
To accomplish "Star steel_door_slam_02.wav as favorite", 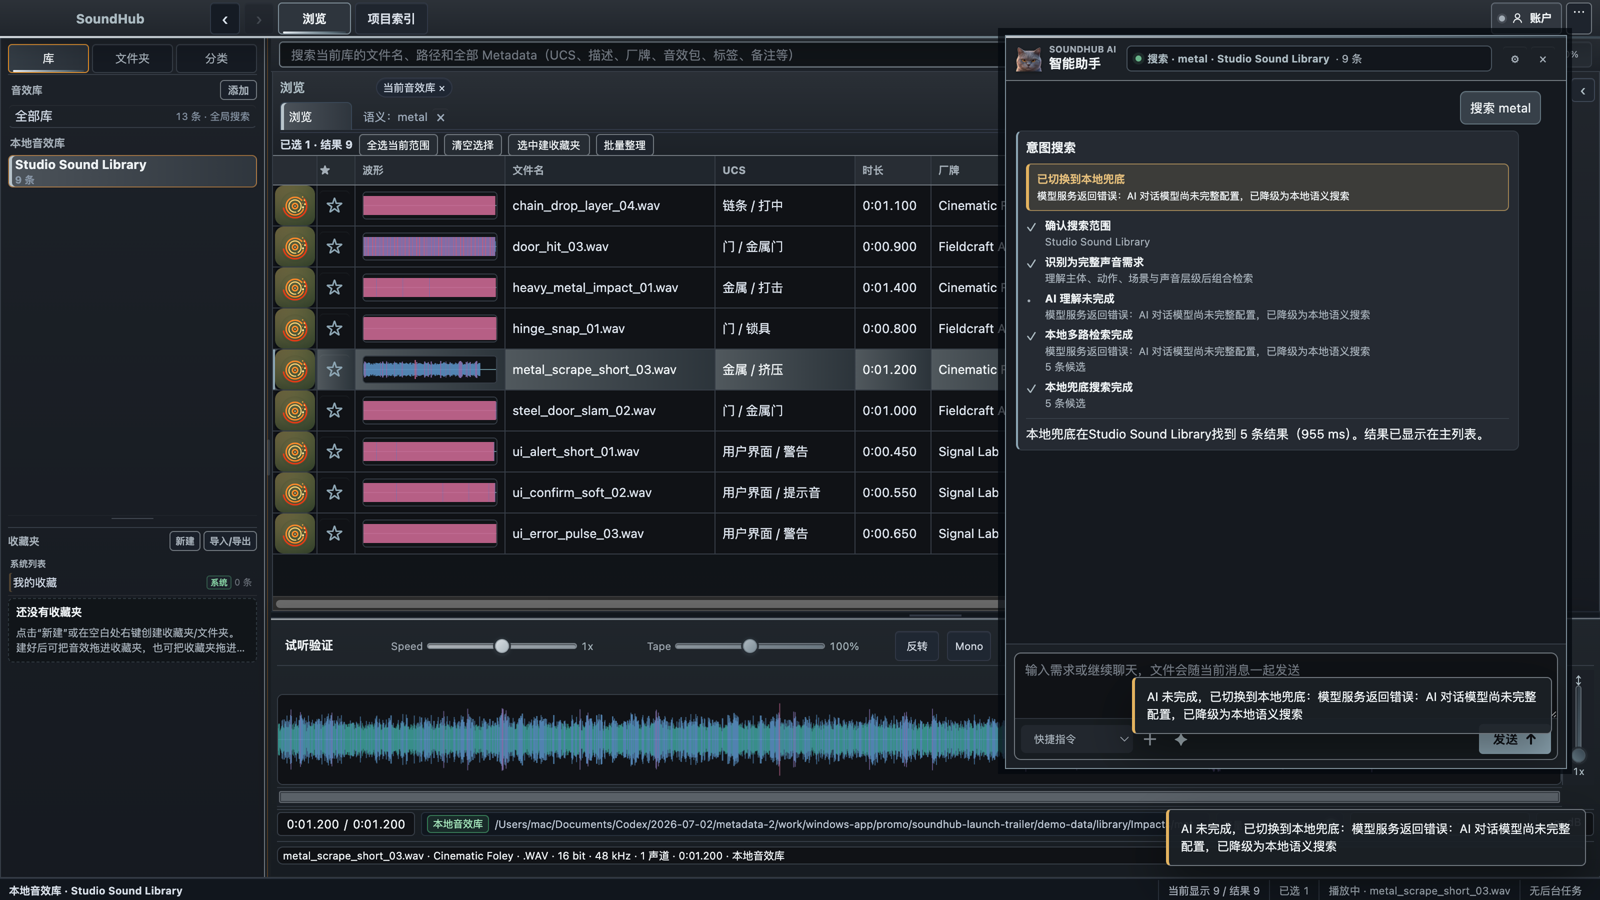I will point(335,411).
